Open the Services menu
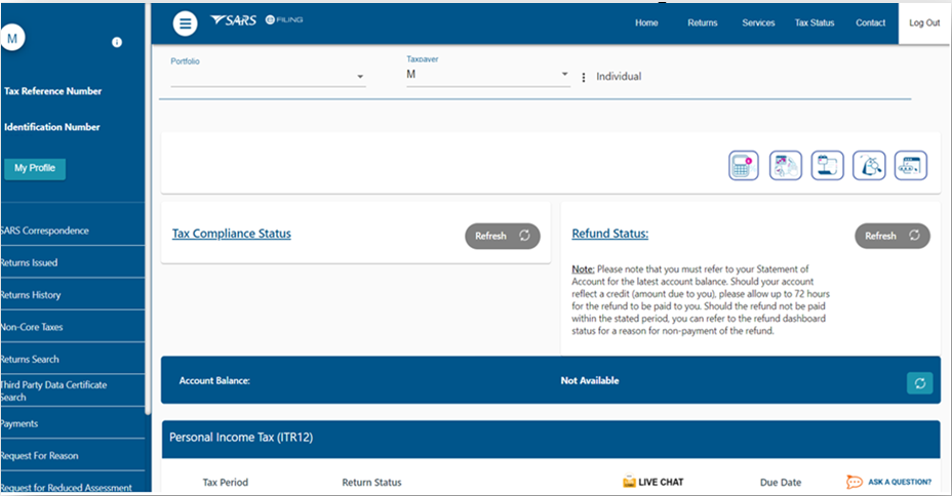The width and height of the screenshot is (952, 496). pos(758,23)
